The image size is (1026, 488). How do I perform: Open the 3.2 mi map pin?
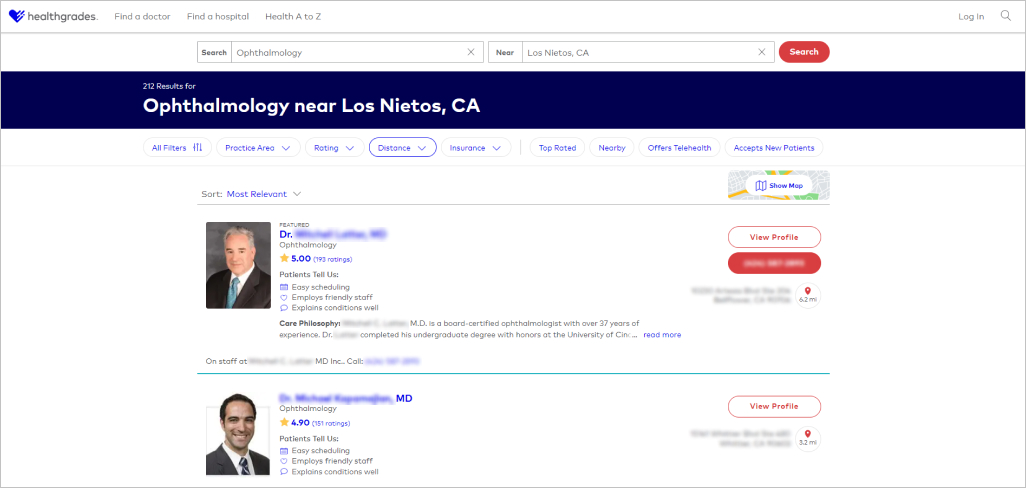coord(807,437)
